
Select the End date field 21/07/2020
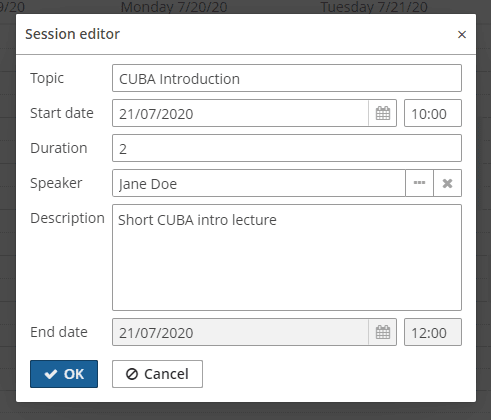coord(240,332)
